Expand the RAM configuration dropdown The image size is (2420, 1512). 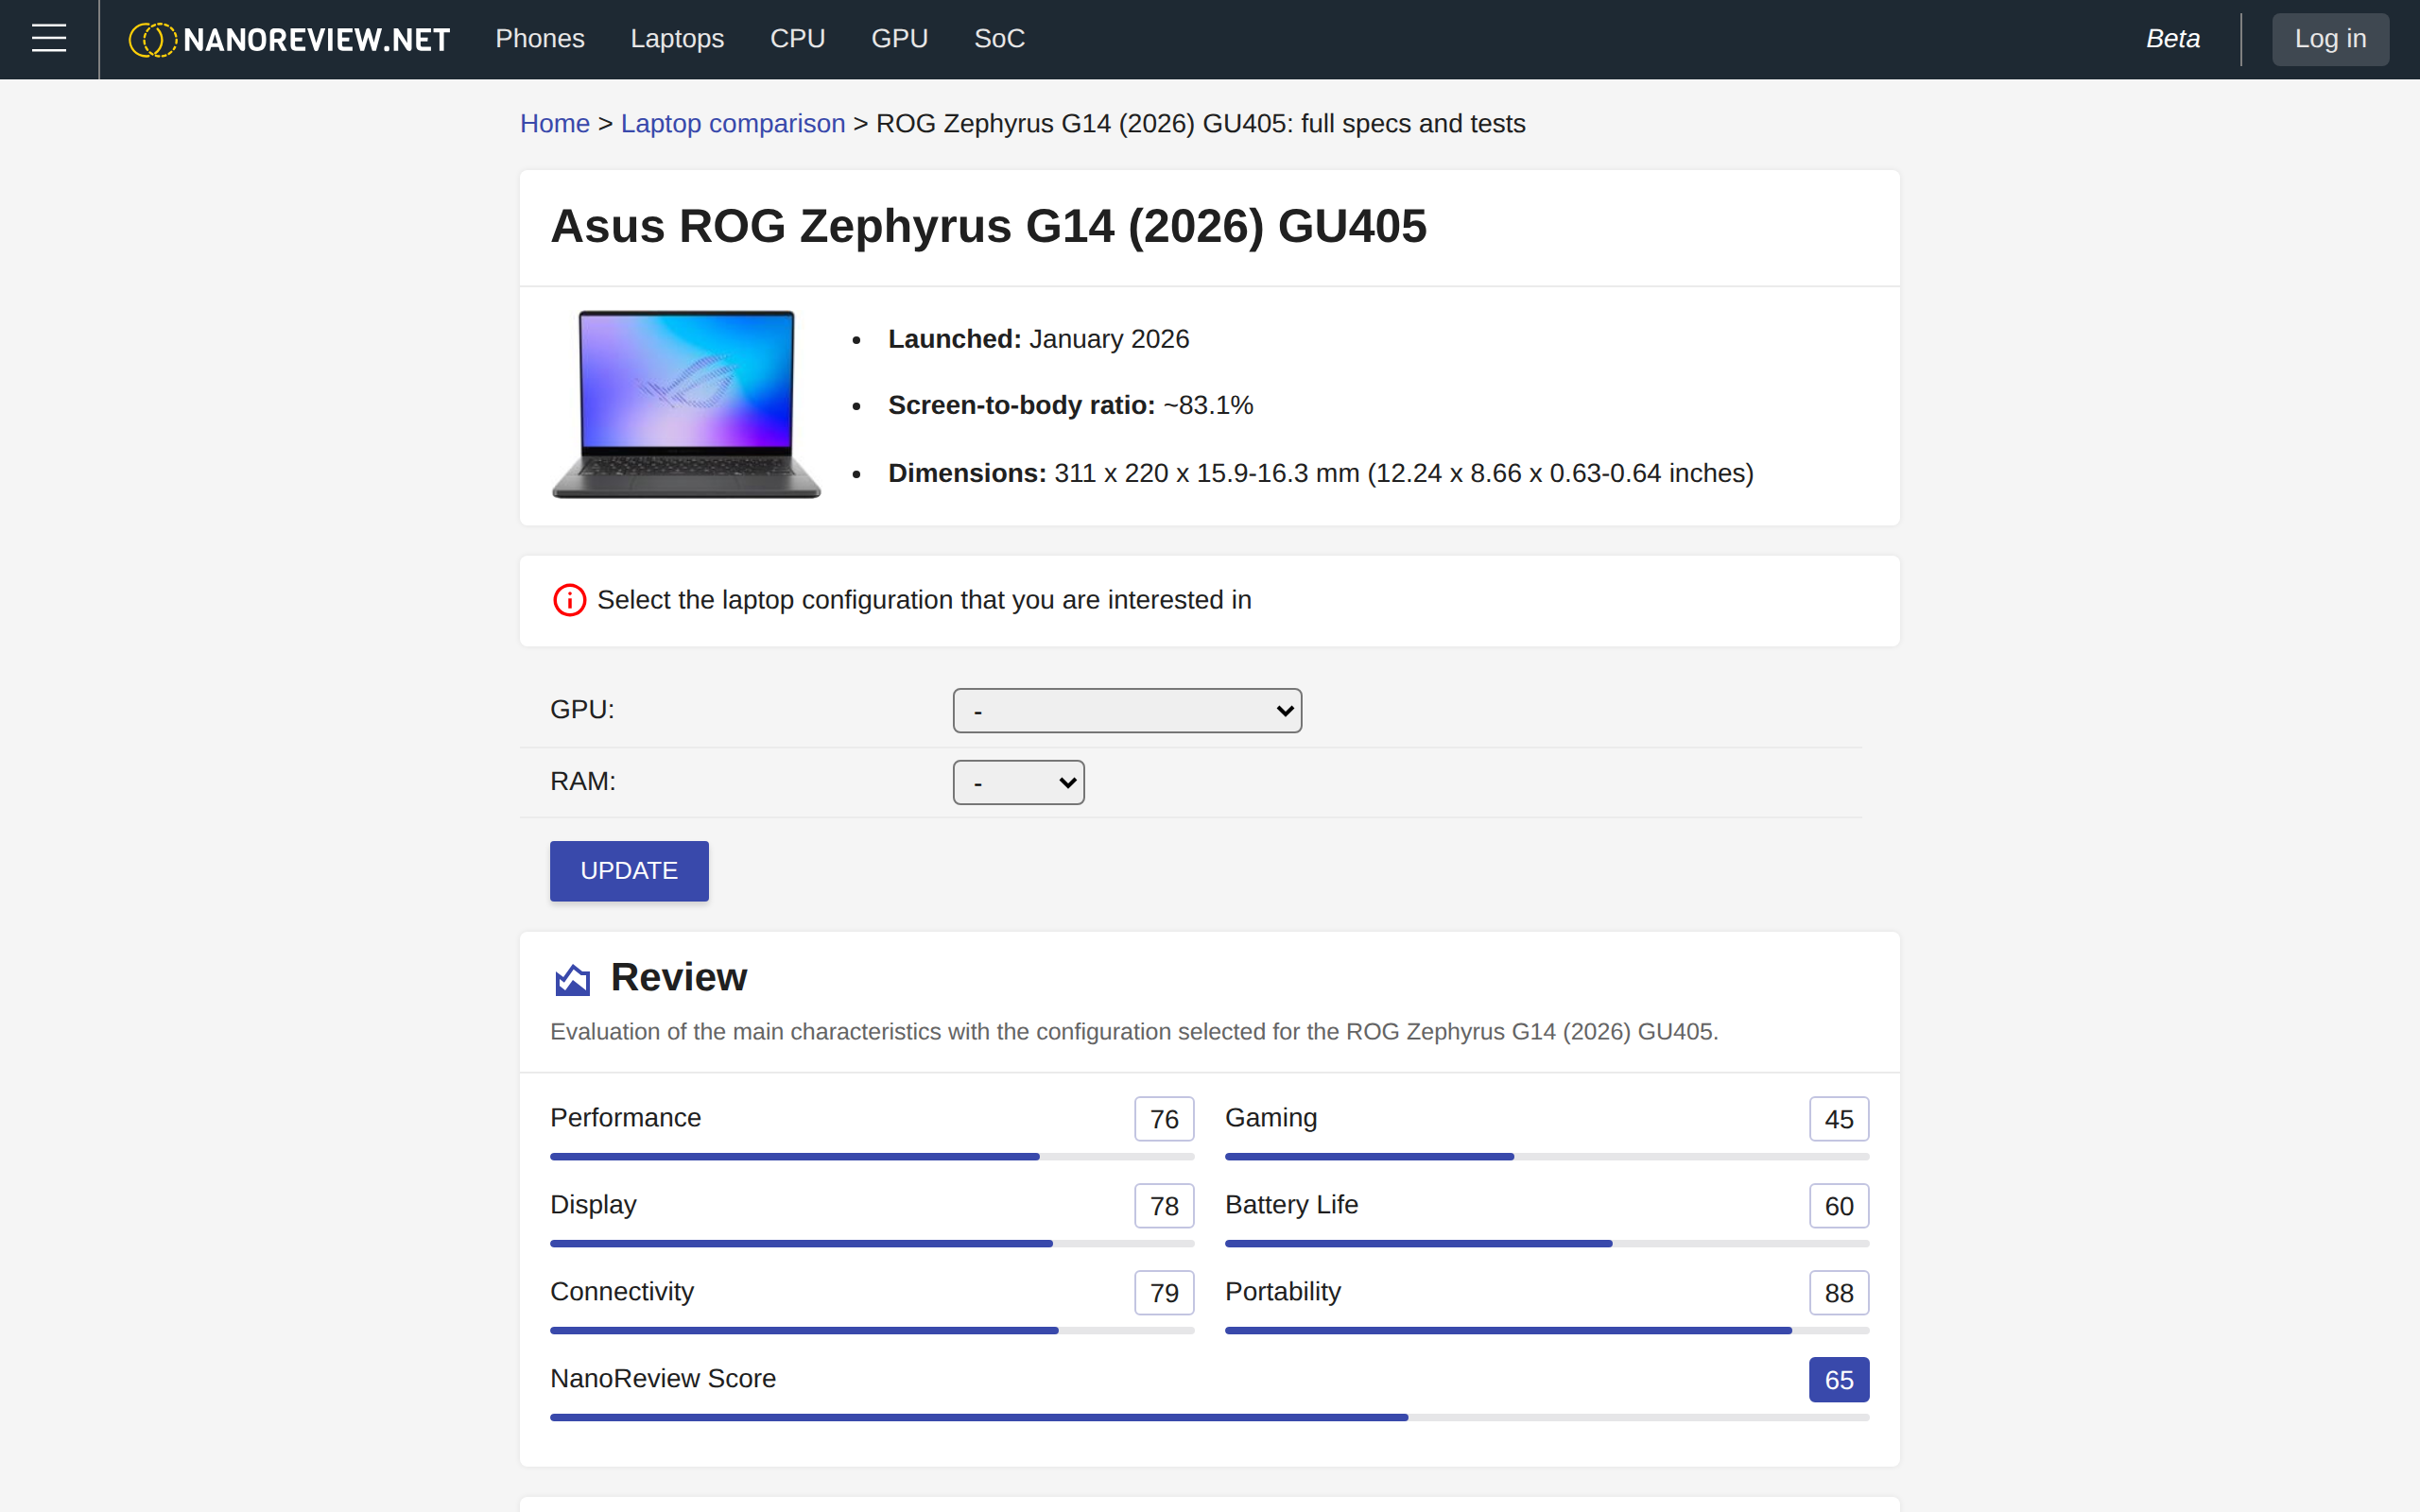(1018, 782)
